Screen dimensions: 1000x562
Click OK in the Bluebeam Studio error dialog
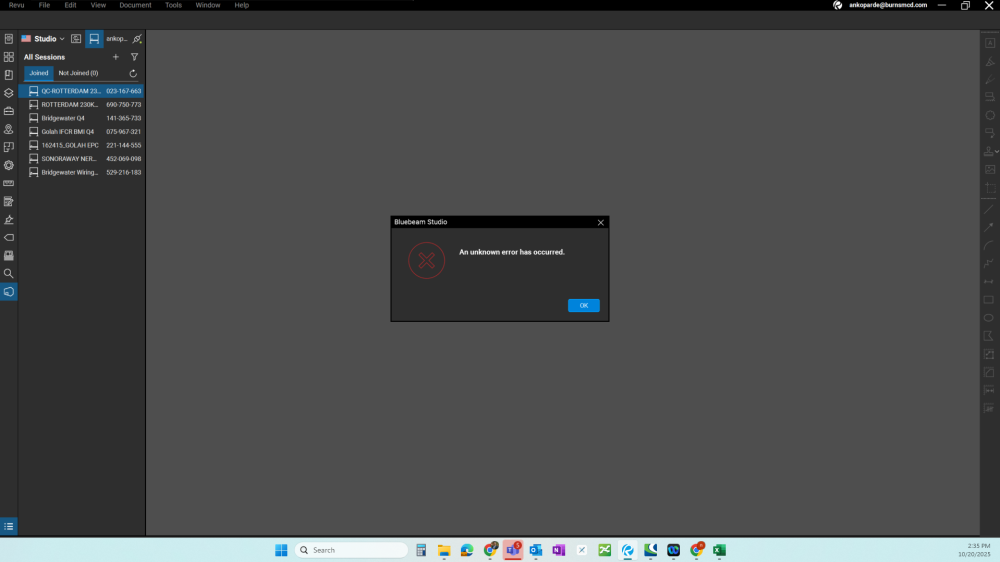pyautogui.click(x=584, y=306)
